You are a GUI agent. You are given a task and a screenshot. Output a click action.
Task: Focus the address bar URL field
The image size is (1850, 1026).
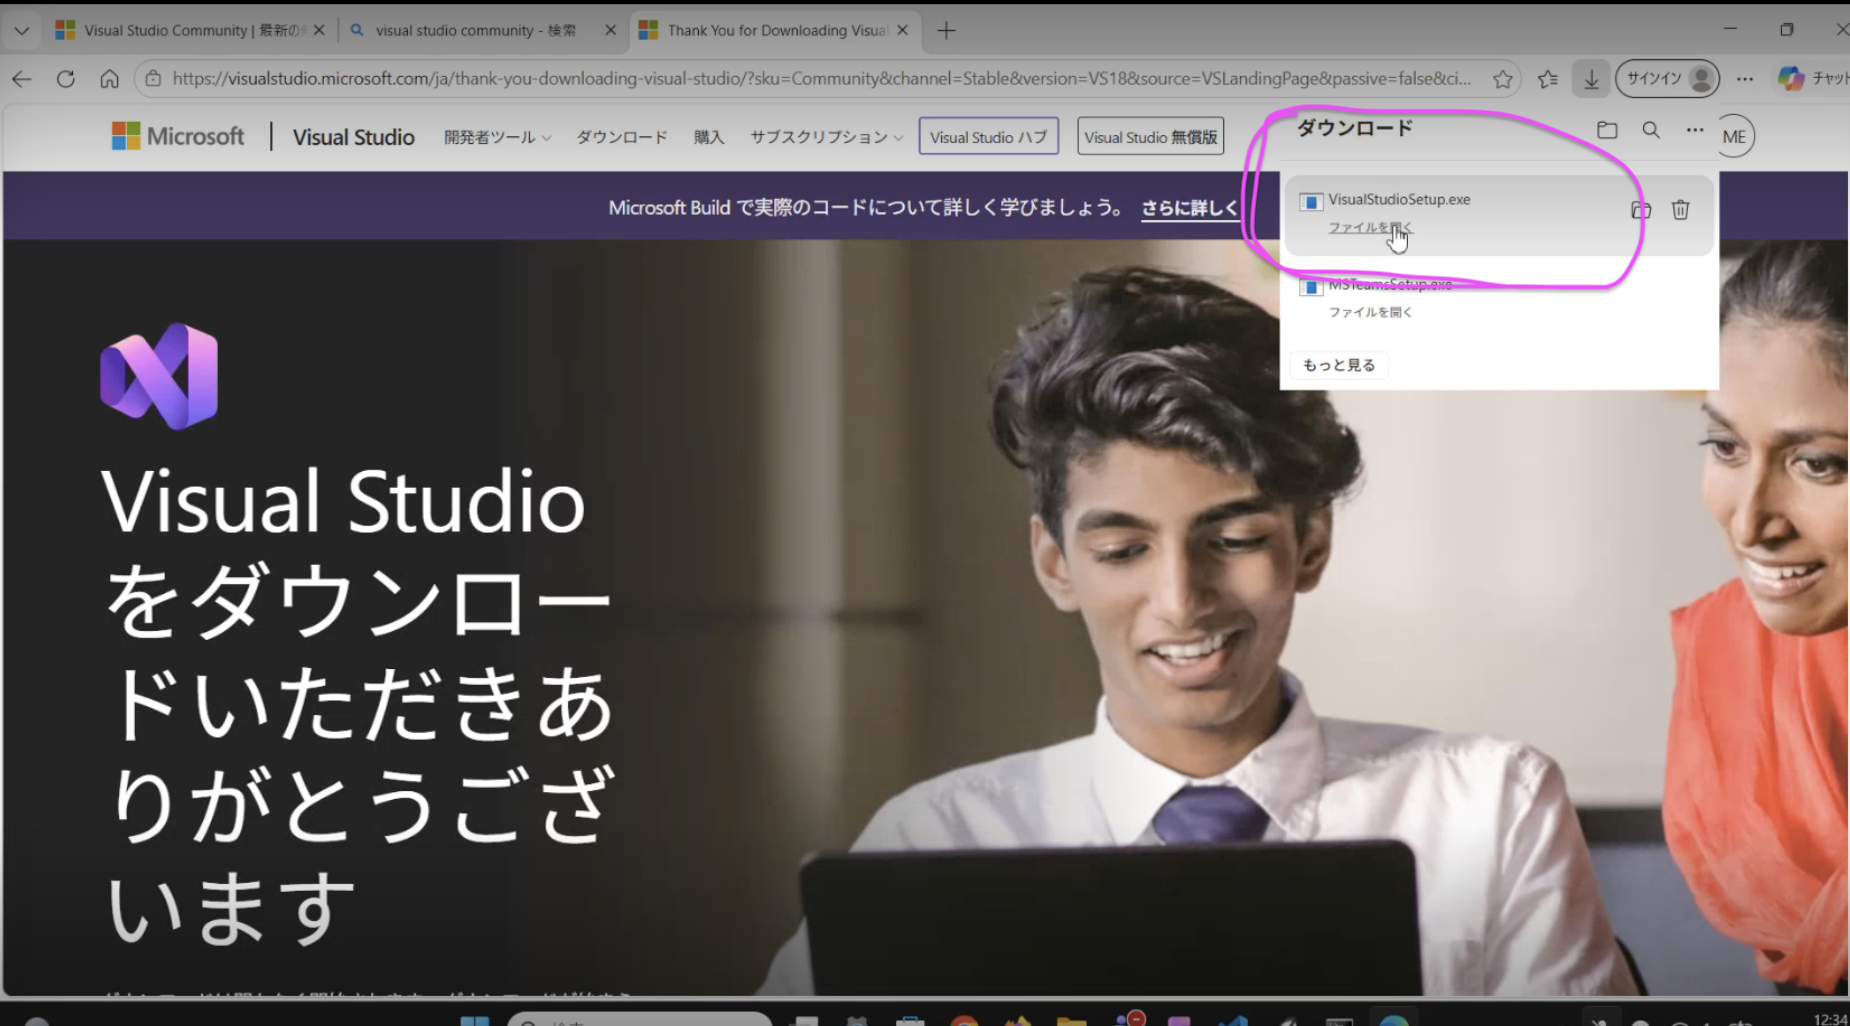pos(821,78)
